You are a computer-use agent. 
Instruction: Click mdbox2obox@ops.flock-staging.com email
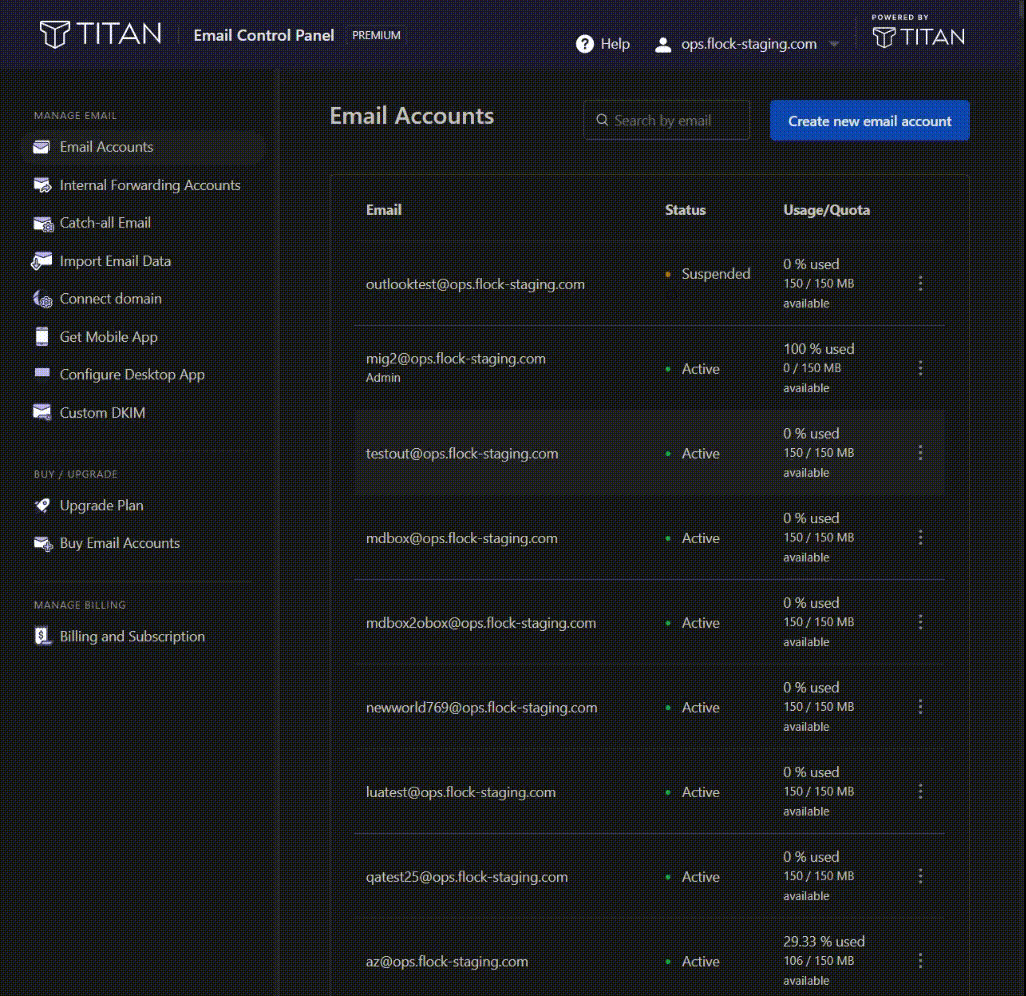tap(481, 622)
